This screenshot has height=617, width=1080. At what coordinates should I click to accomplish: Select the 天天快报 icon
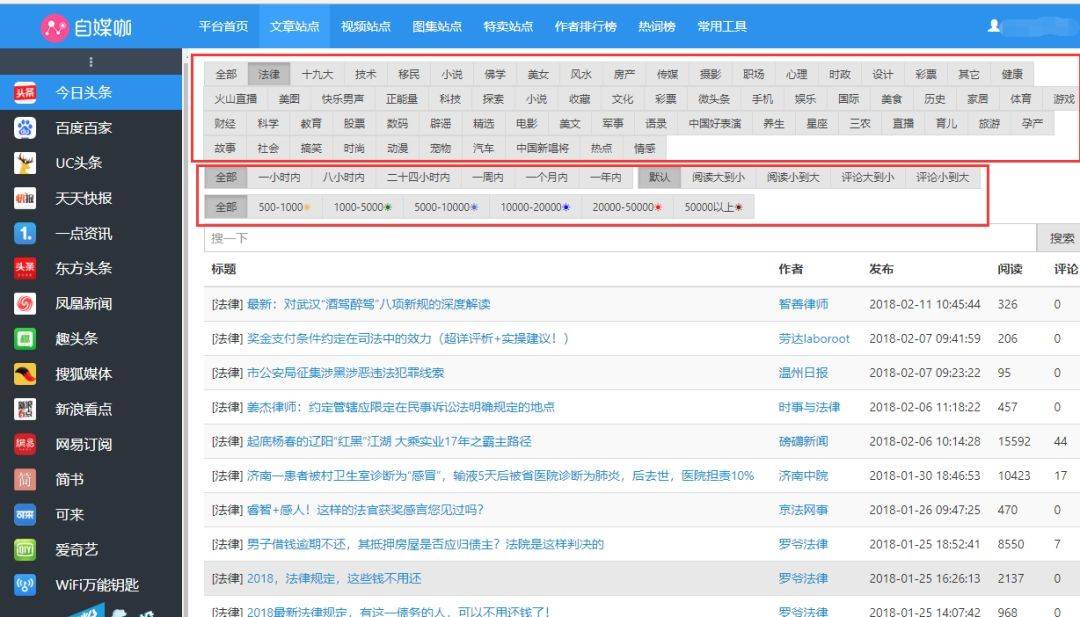[x=25, y=198]
